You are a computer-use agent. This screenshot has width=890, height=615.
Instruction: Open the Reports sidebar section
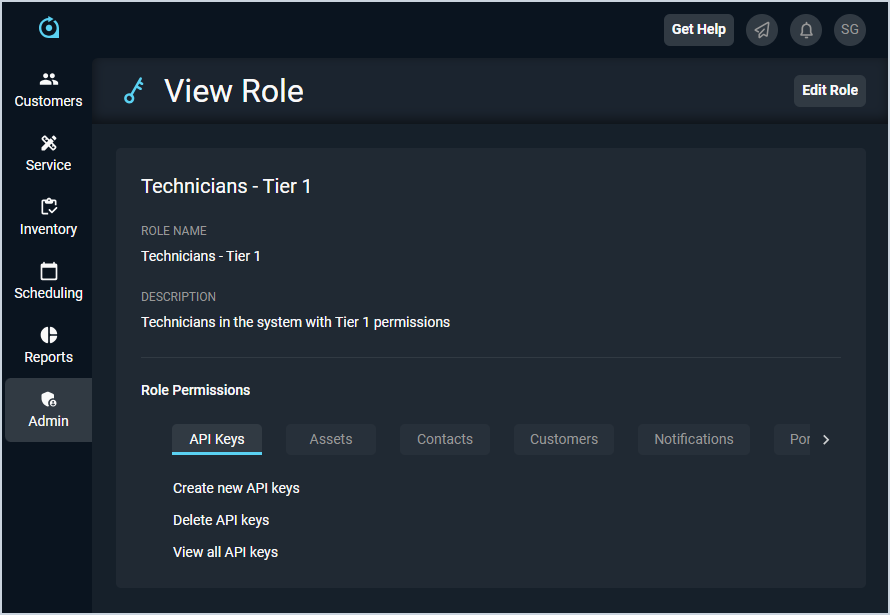pos(48,346)
